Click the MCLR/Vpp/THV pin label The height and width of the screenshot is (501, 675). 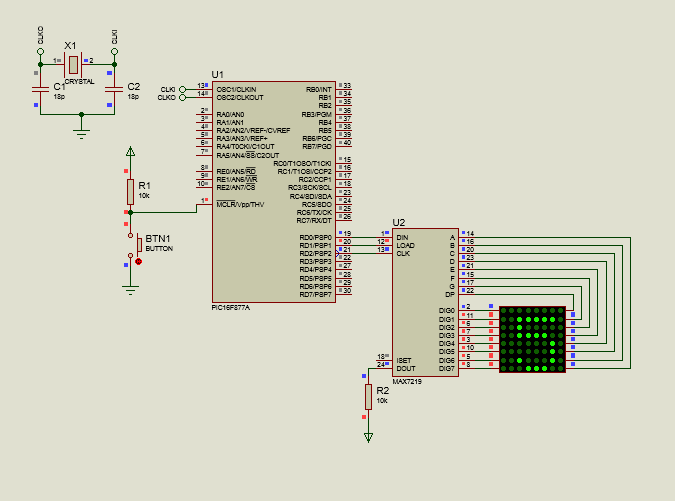tap(240, 204)
